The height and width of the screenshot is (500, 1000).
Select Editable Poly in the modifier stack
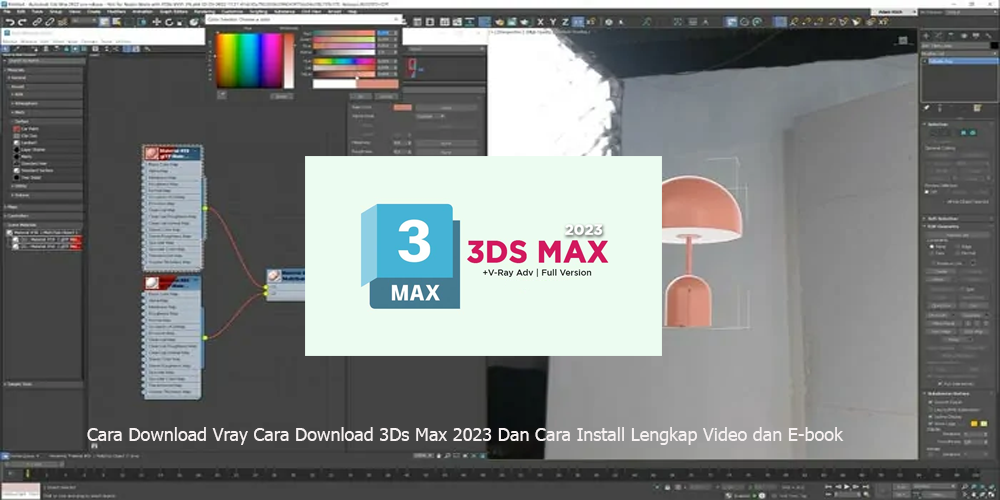(x=959, y=61)
